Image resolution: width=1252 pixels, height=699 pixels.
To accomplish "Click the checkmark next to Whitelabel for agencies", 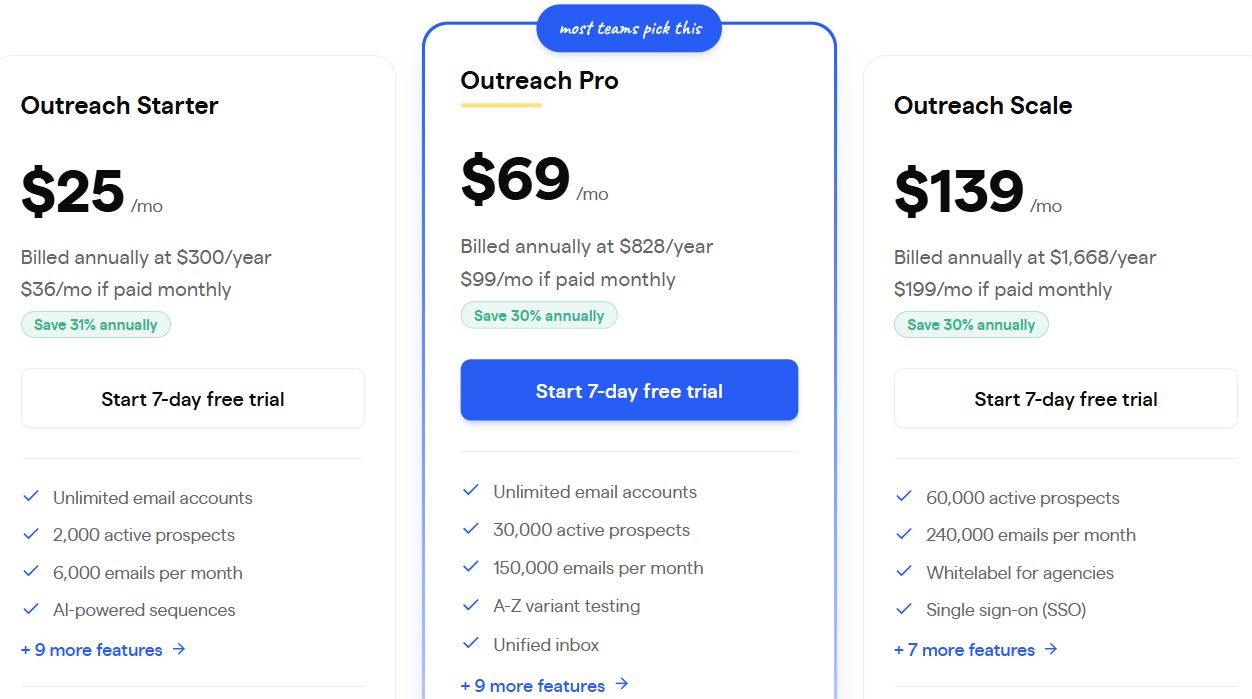I will 904,572.
